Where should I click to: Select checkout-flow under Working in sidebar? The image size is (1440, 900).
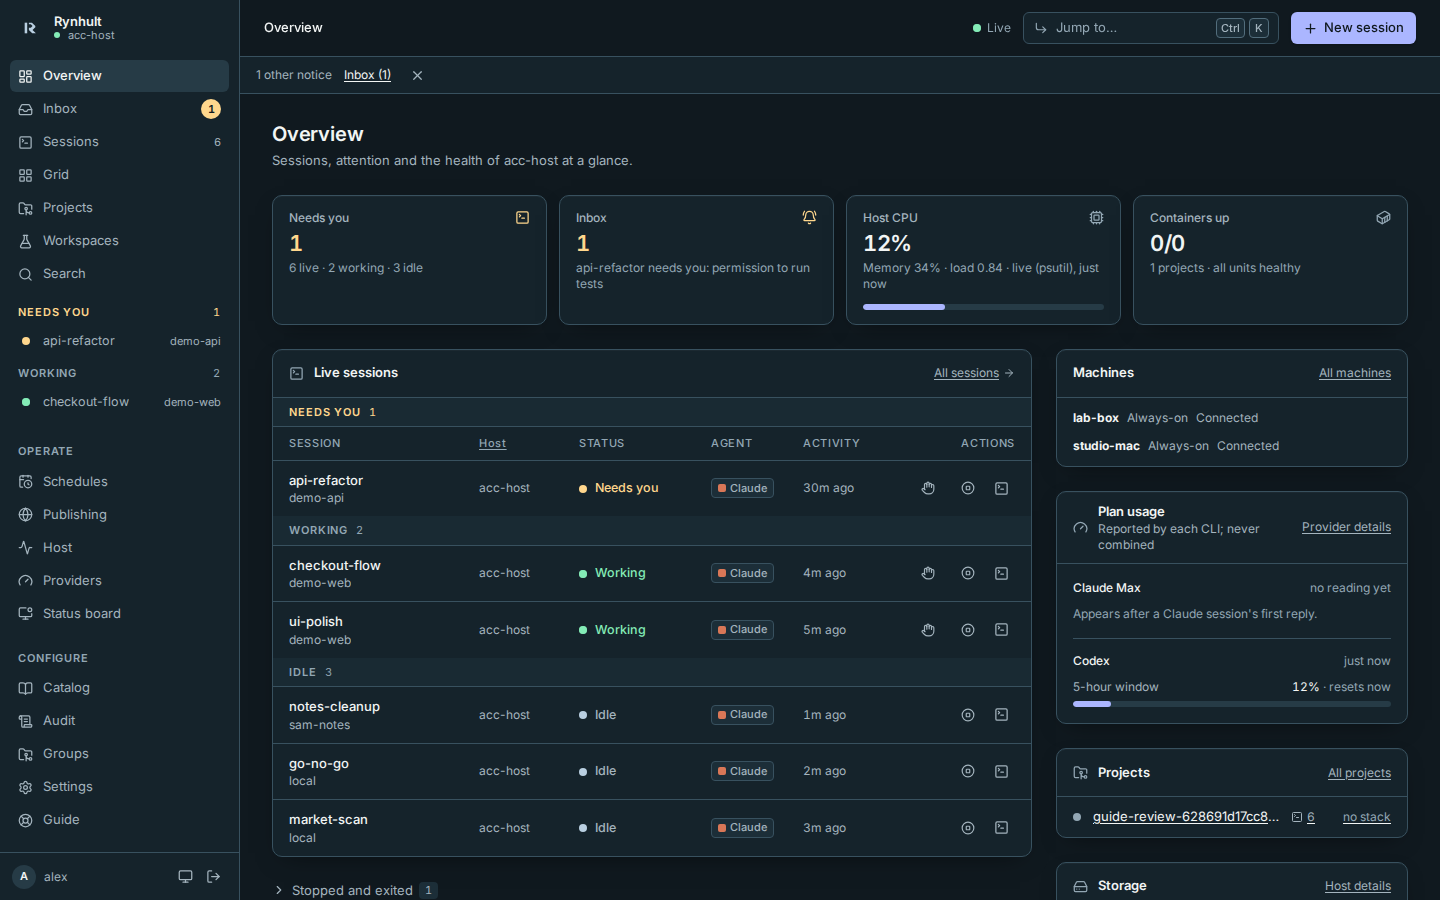[x=119, y=402]
